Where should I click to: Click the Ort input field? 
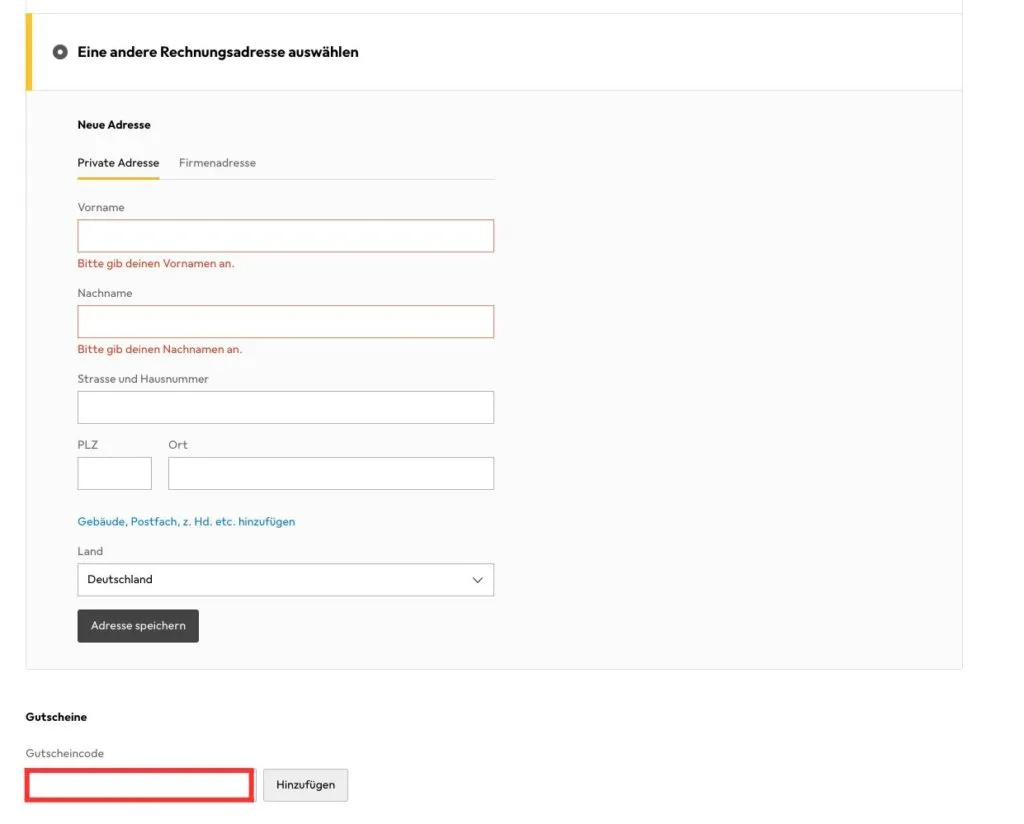pos(330,472)
